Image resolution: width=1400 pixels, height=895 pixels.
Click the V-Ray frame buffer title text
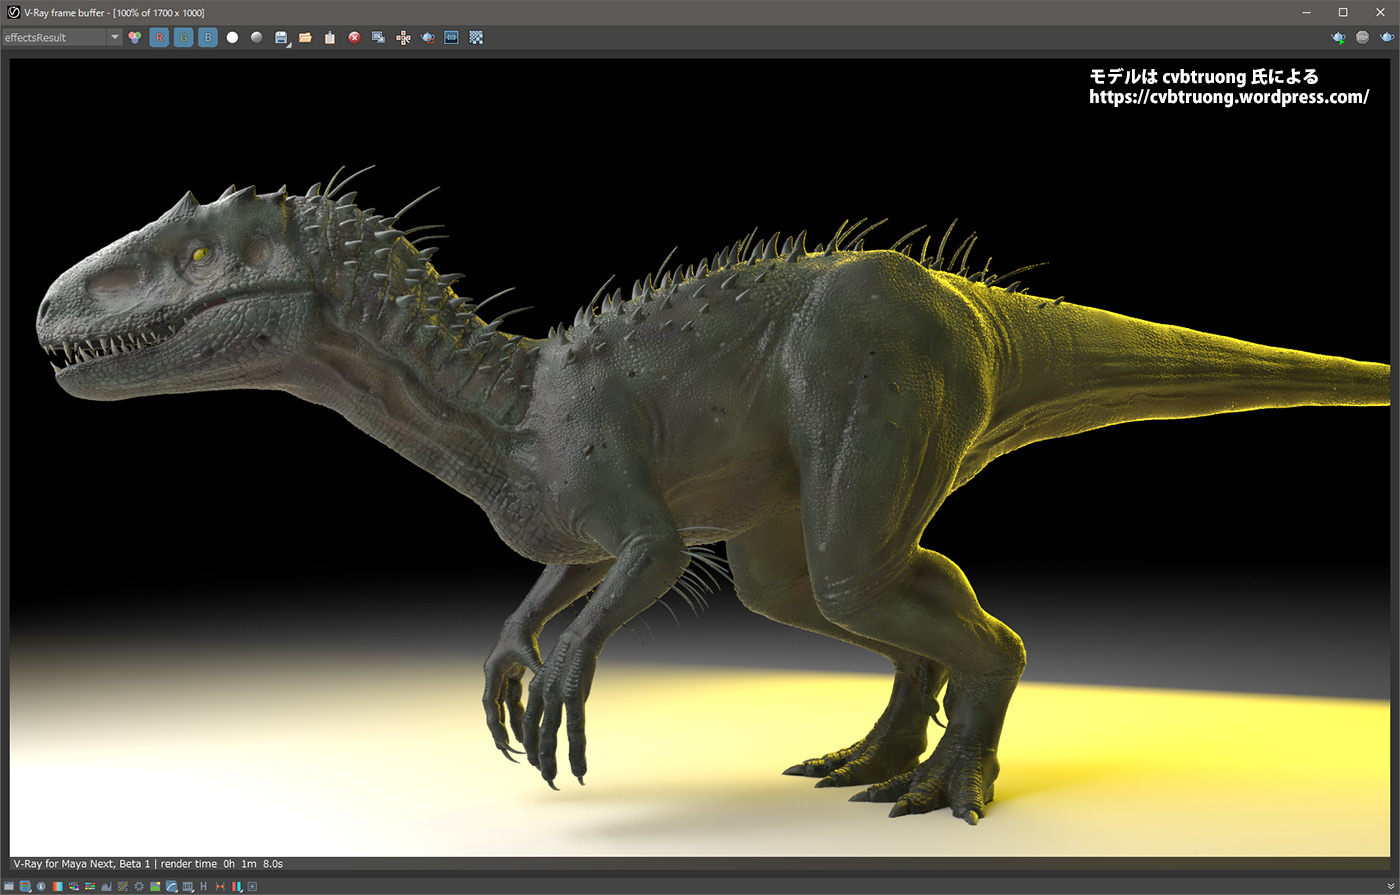pos(113,12)
